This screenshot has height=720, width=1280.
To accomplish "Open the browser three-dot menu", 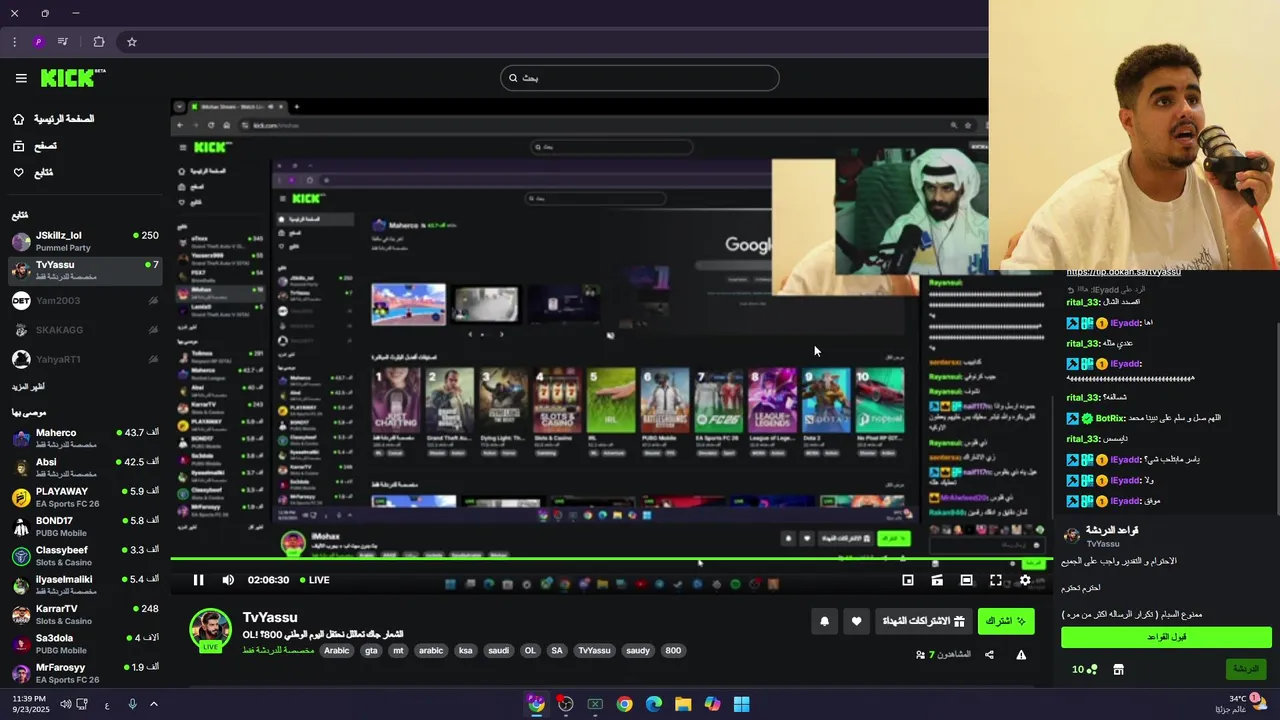I will click(14, 42).
